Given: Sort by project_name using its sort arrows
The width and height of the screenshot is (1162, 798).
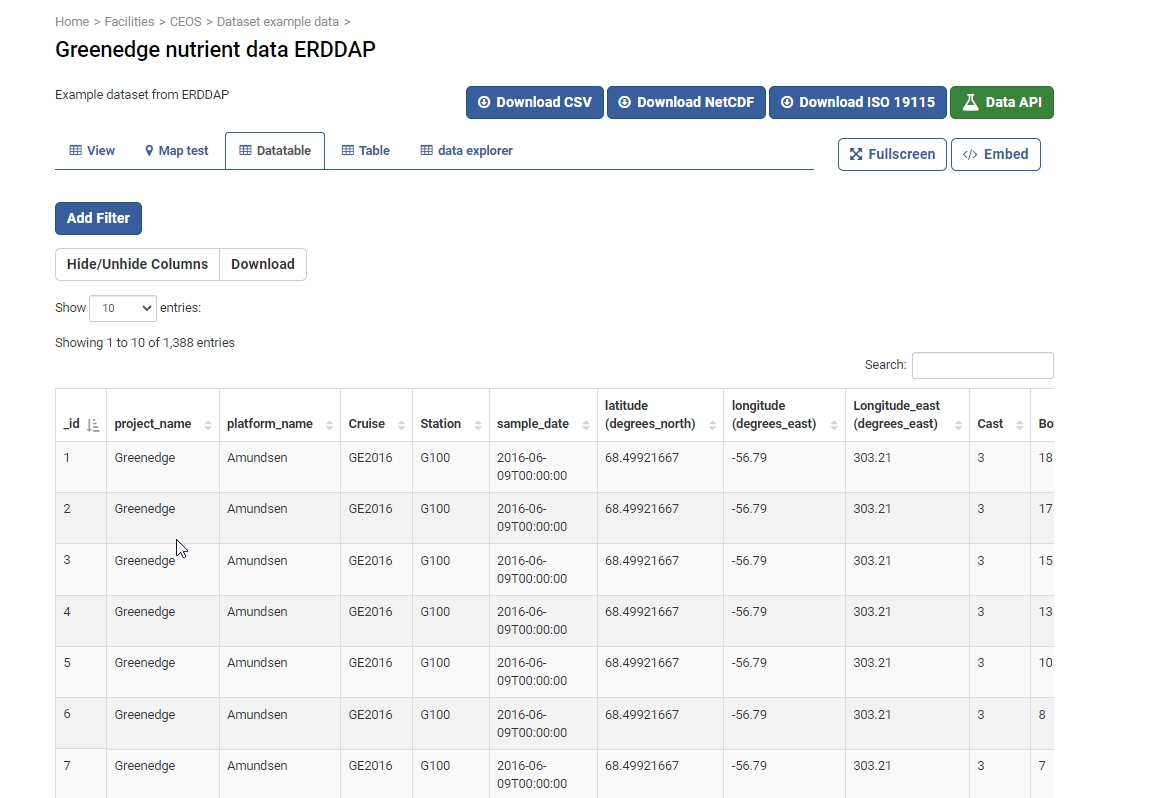Looking at the screenshot, I should point(208,425).
